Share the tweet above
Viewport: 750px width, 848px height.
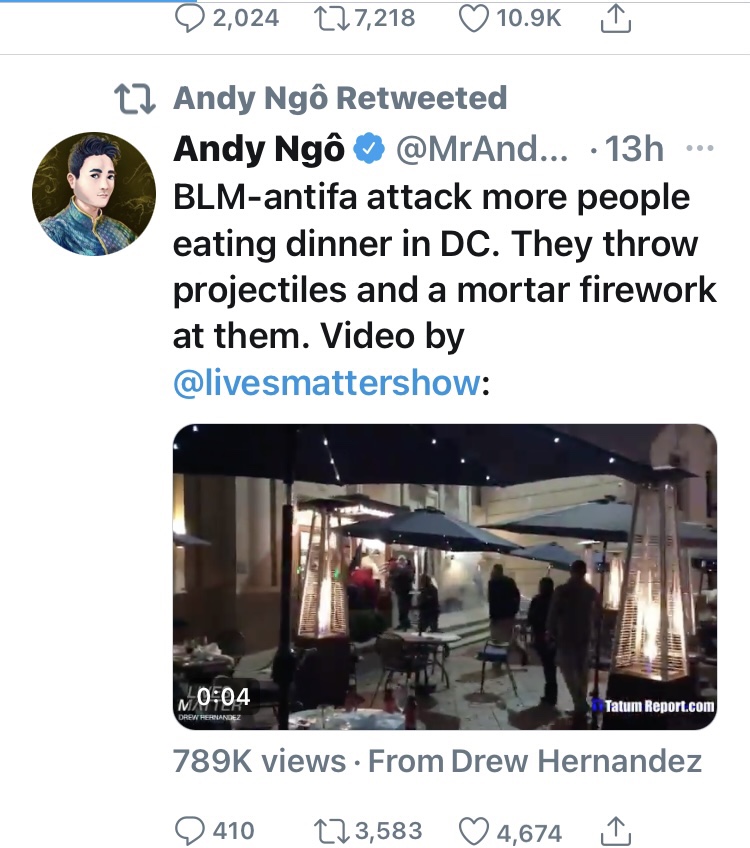point(616,18)
